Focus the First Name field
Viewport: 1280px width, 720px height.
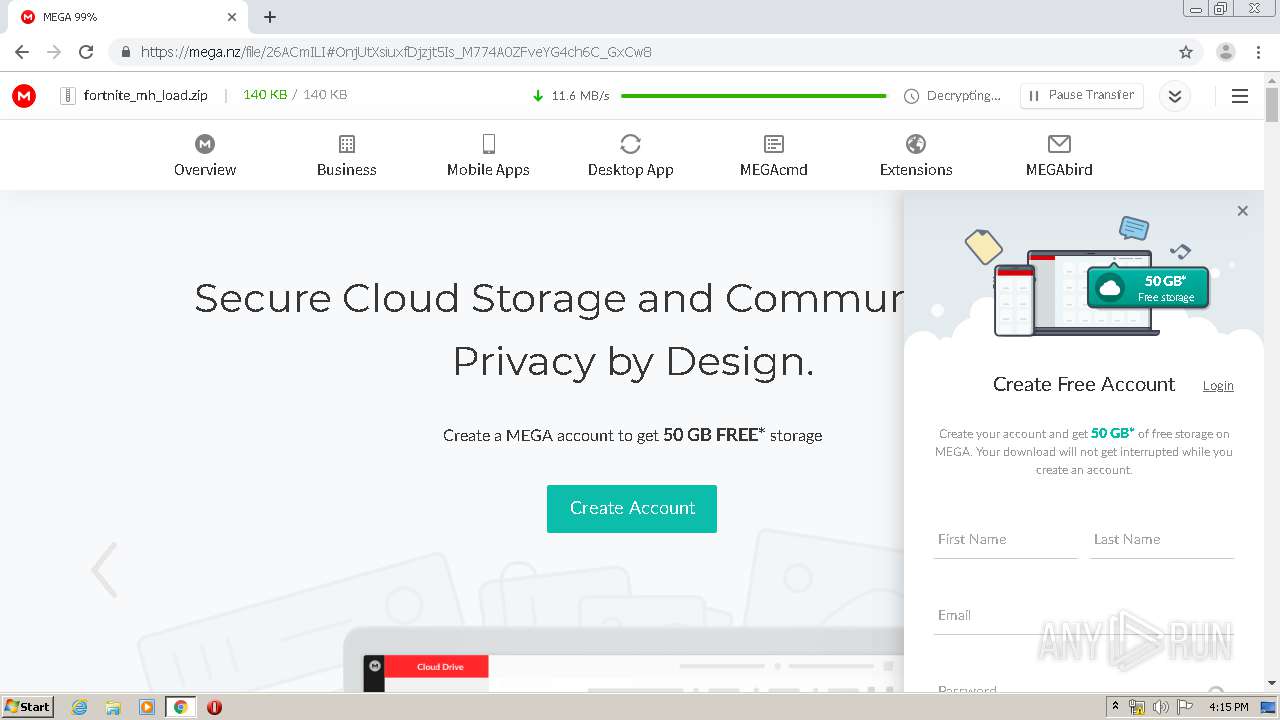pyautogui.click(x=1006, y=540)
